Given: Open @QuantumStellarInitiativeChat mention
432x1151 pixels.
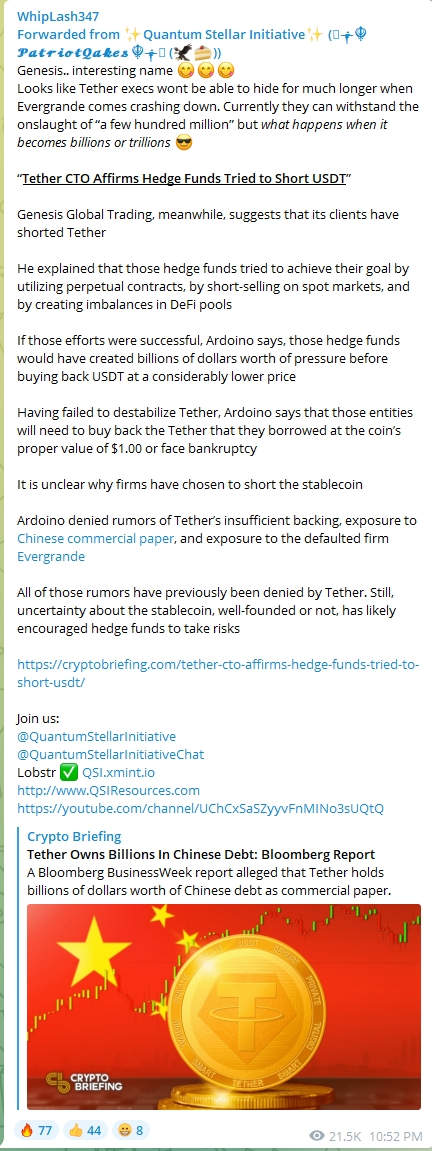Looking at the screenshot, I should pos(110,754).
